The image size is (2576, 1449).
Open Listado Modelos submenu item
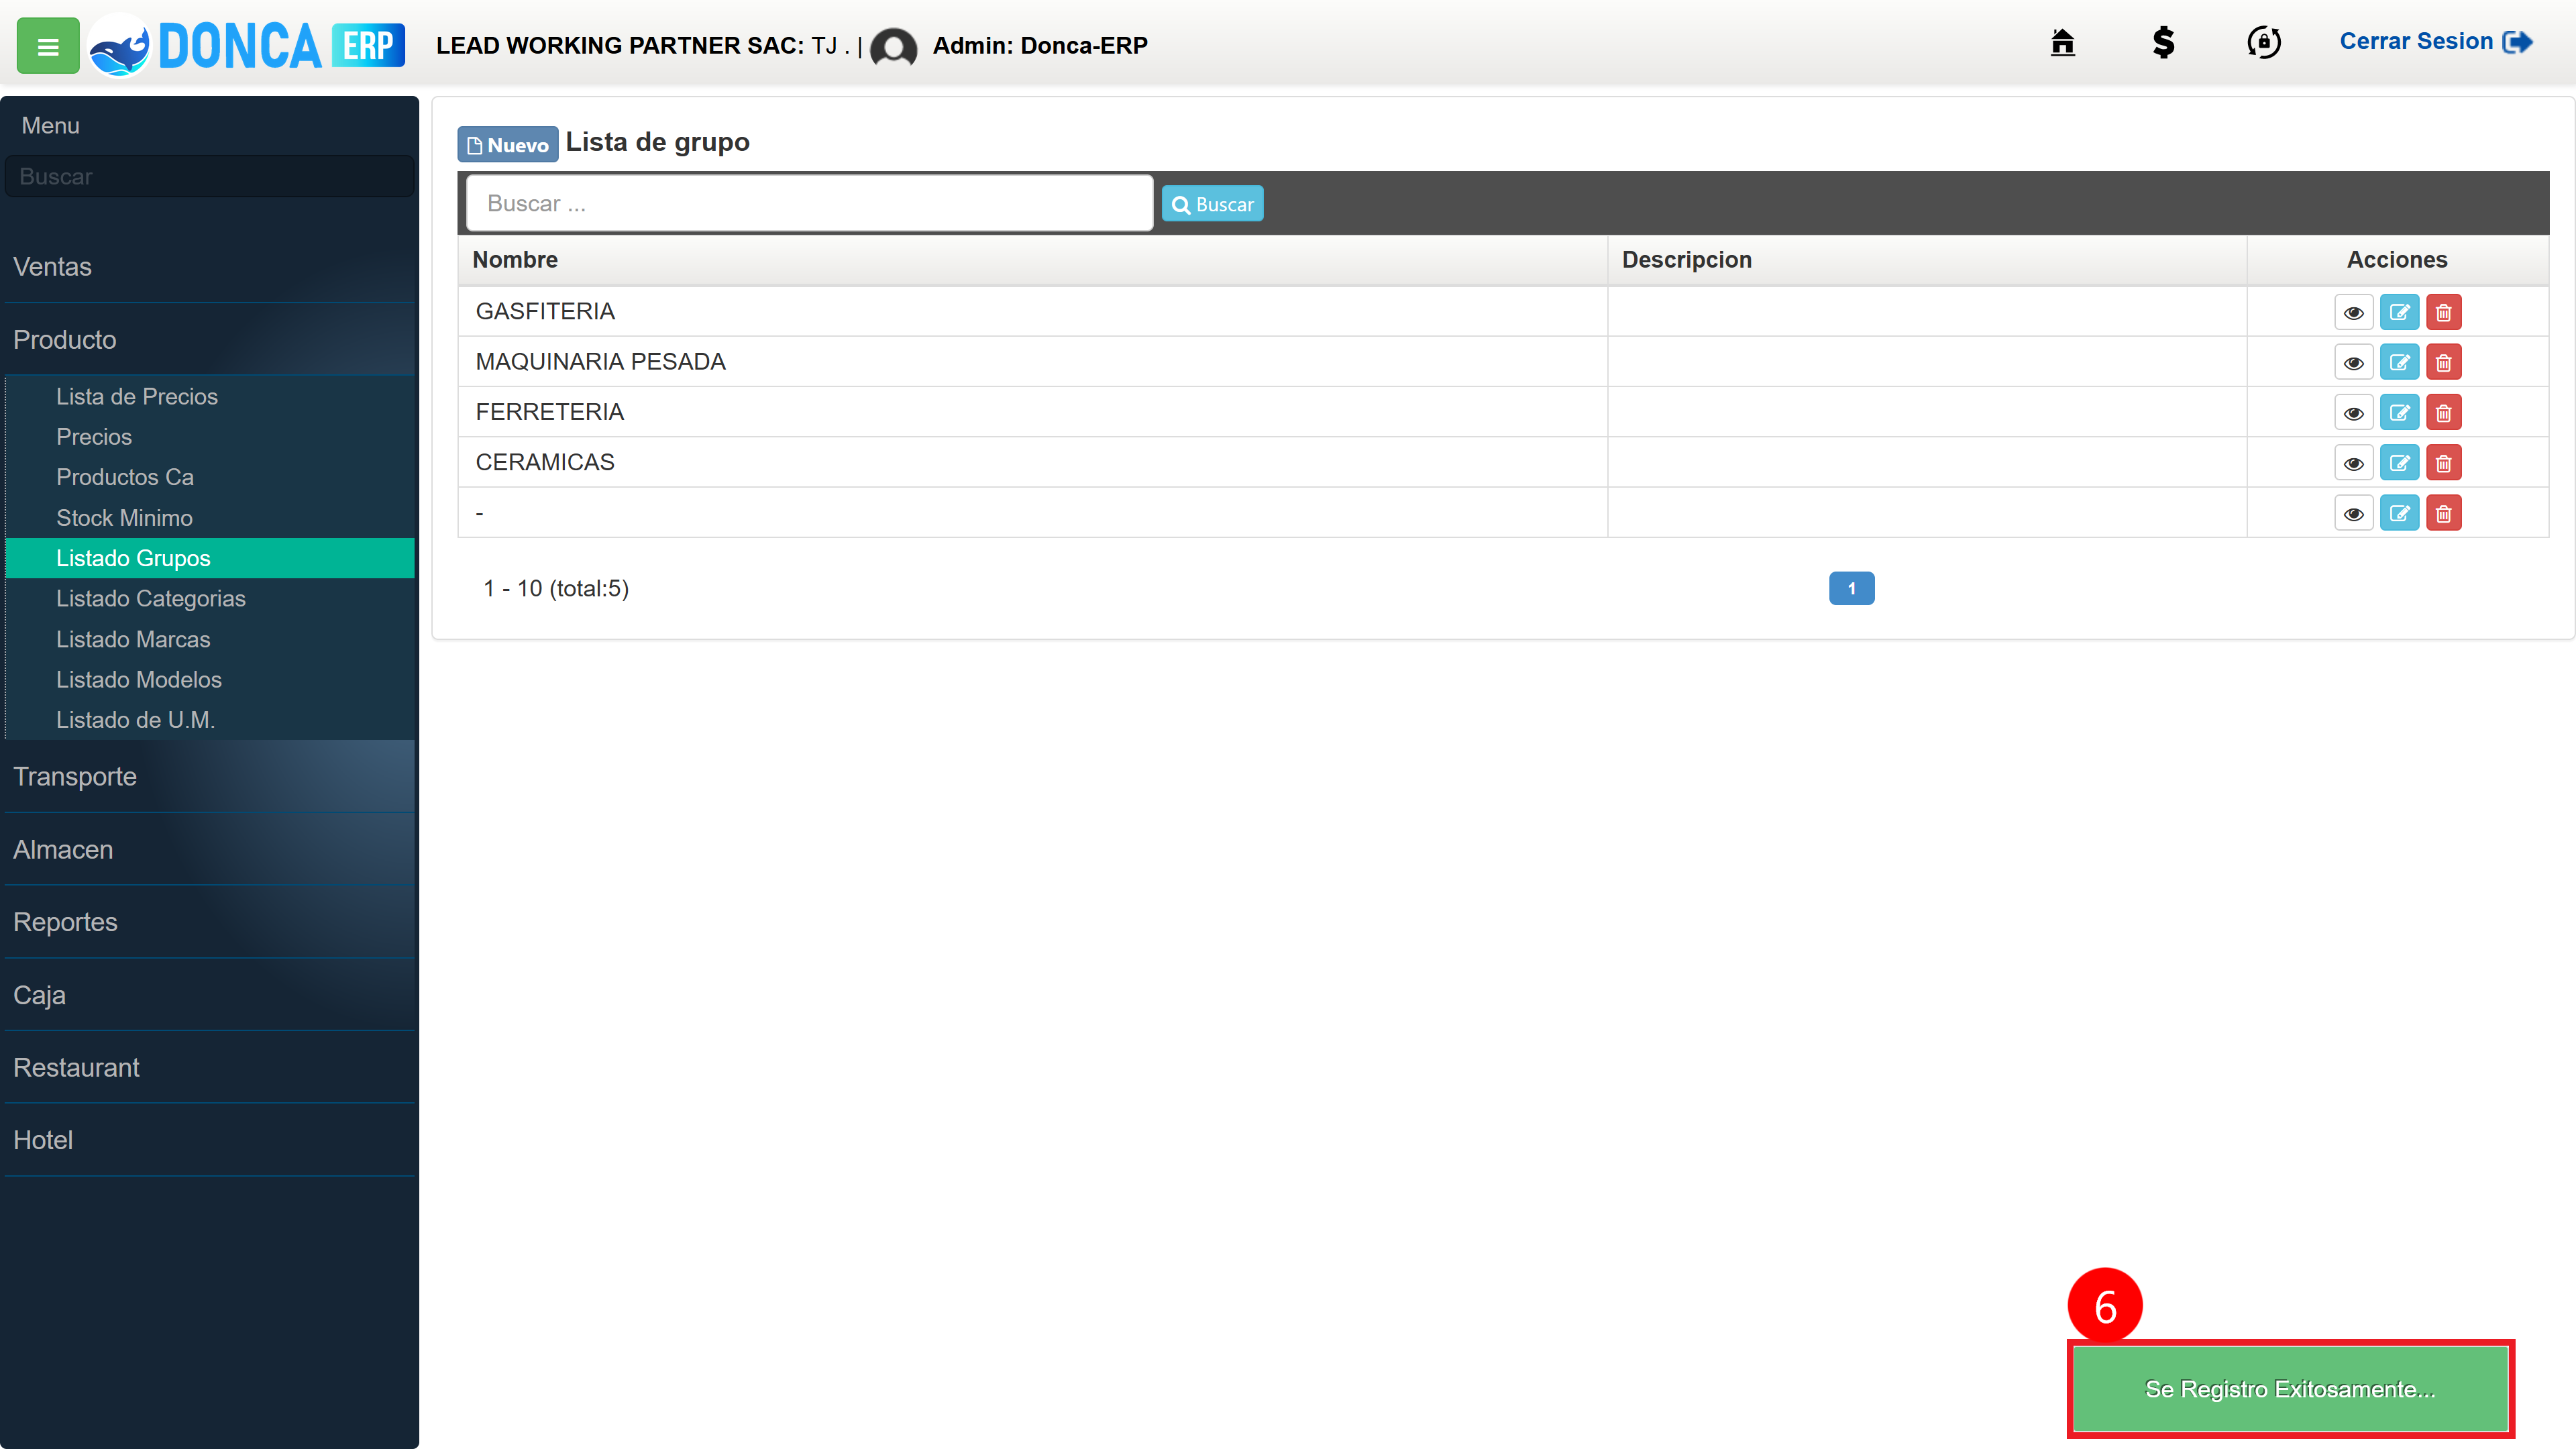click(x=209, y=679)
